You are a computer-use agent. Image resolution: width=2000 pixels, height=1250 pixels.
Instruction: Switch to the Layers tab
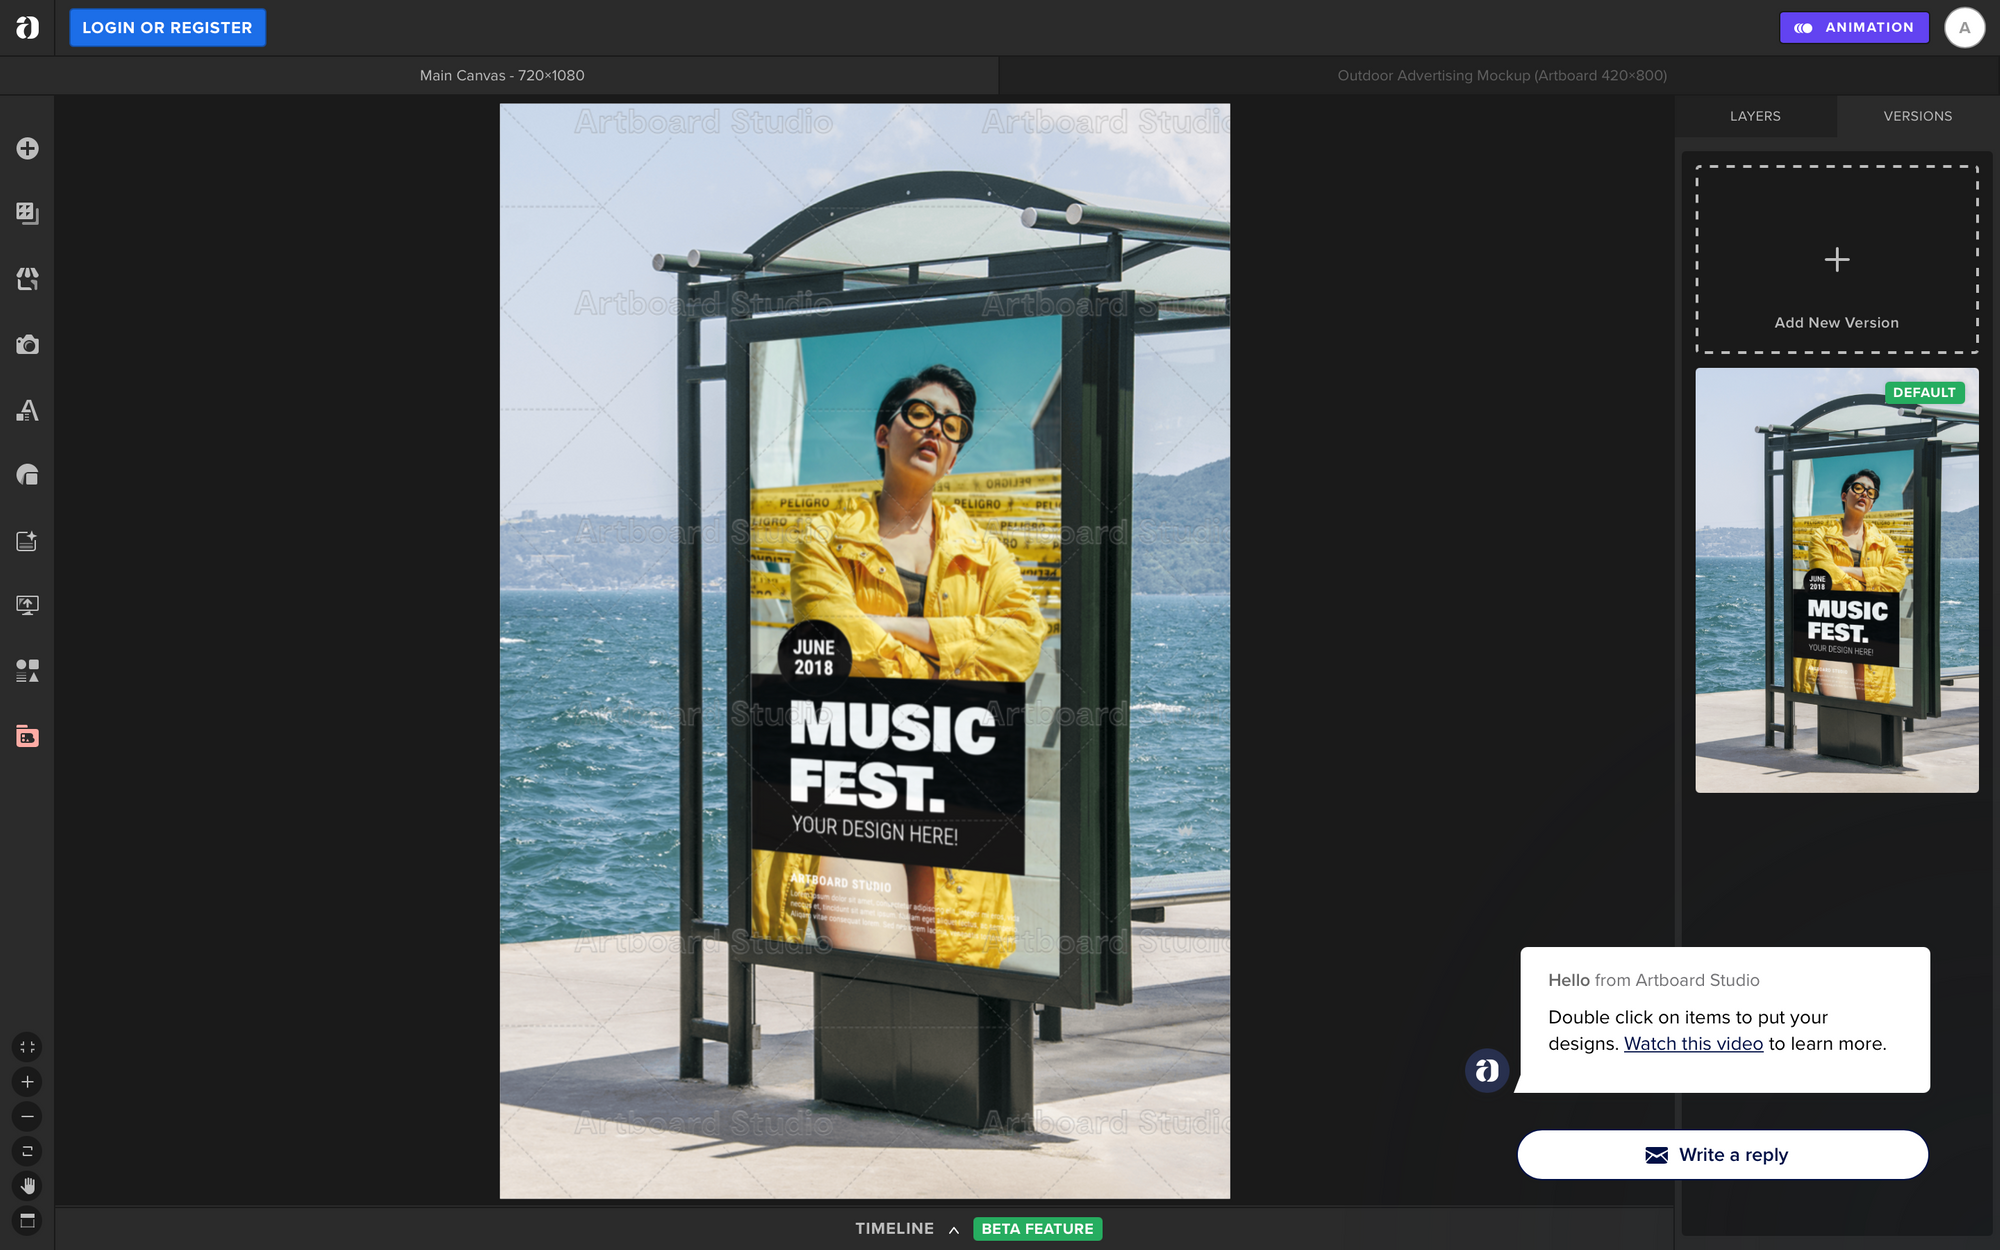pos(1755,116)
